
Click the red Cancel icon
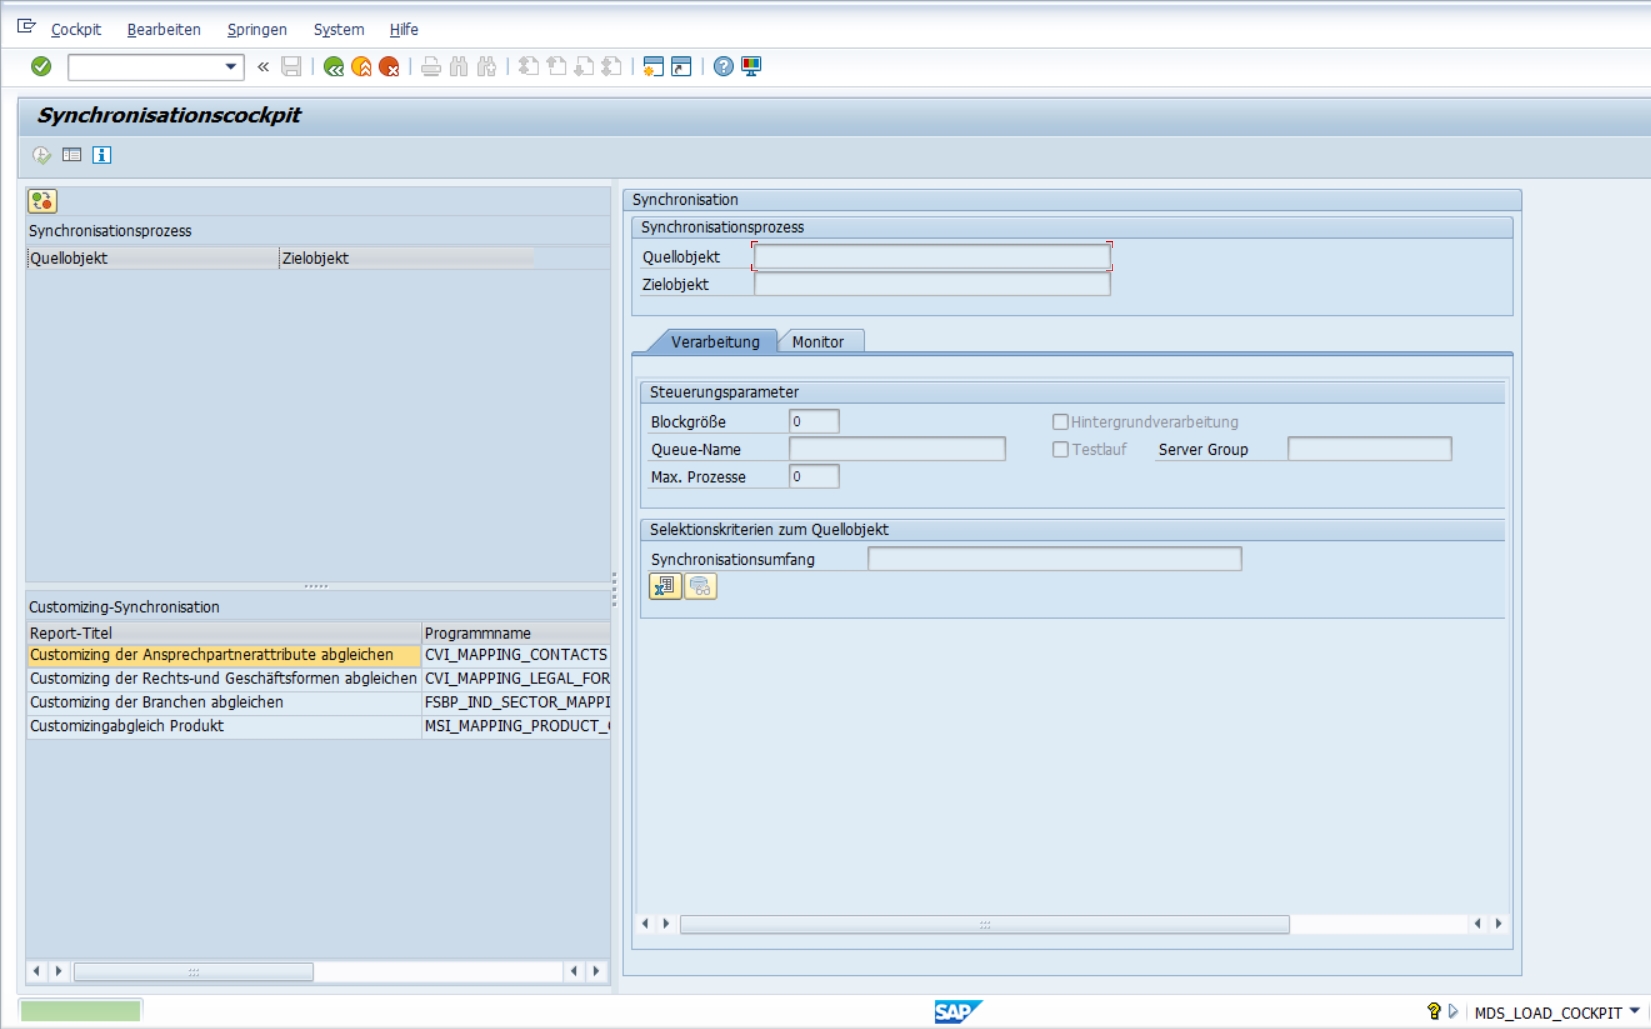[389, 67]
